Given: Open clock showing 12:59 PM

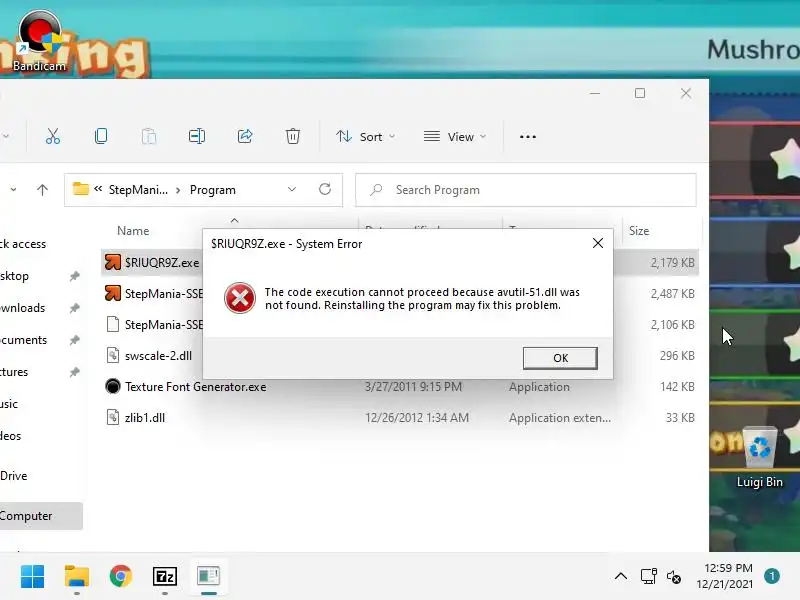Looking at the screenshot, I should 725,576.
